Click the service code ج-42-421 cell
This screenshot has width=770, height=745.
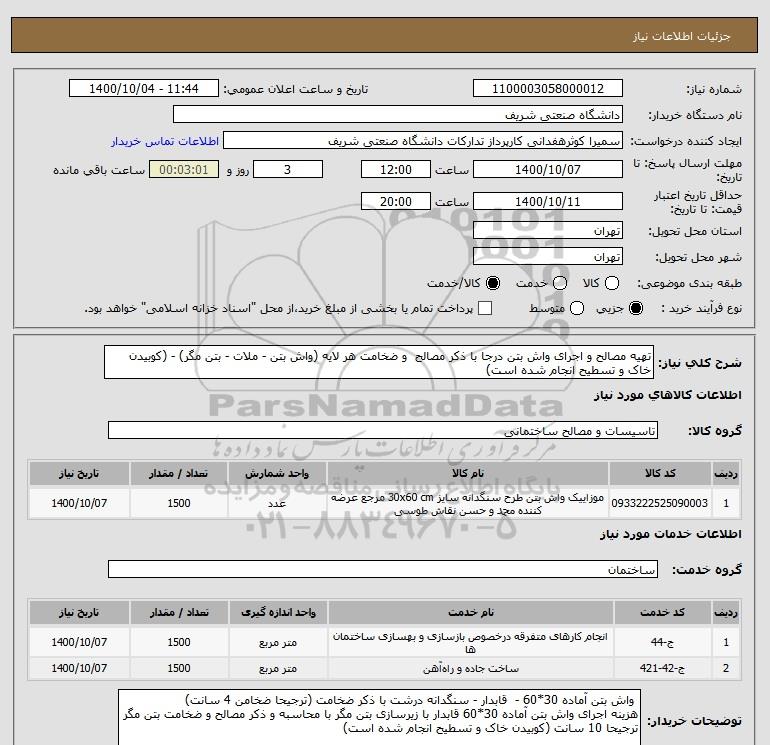point(662,668)
